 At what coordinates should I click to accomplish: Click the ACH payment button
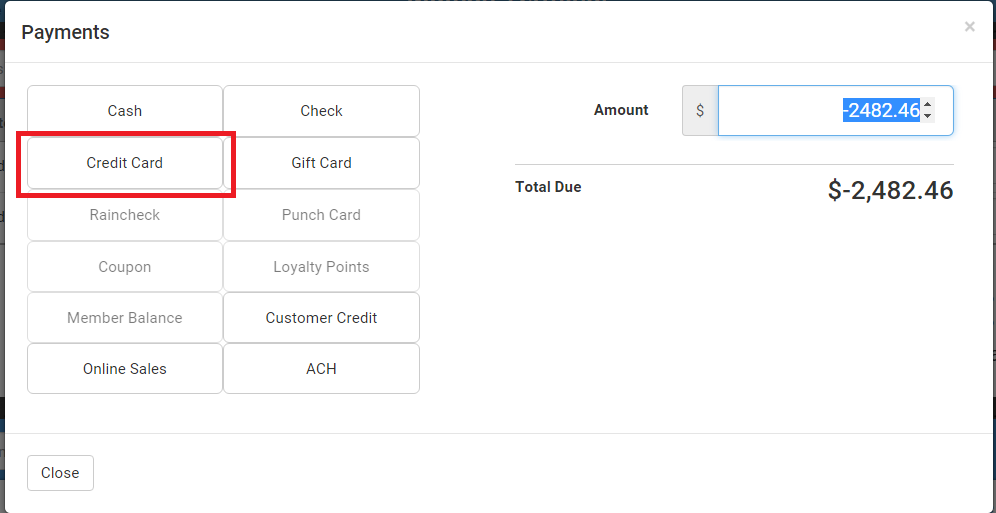[x=321, y=369]
